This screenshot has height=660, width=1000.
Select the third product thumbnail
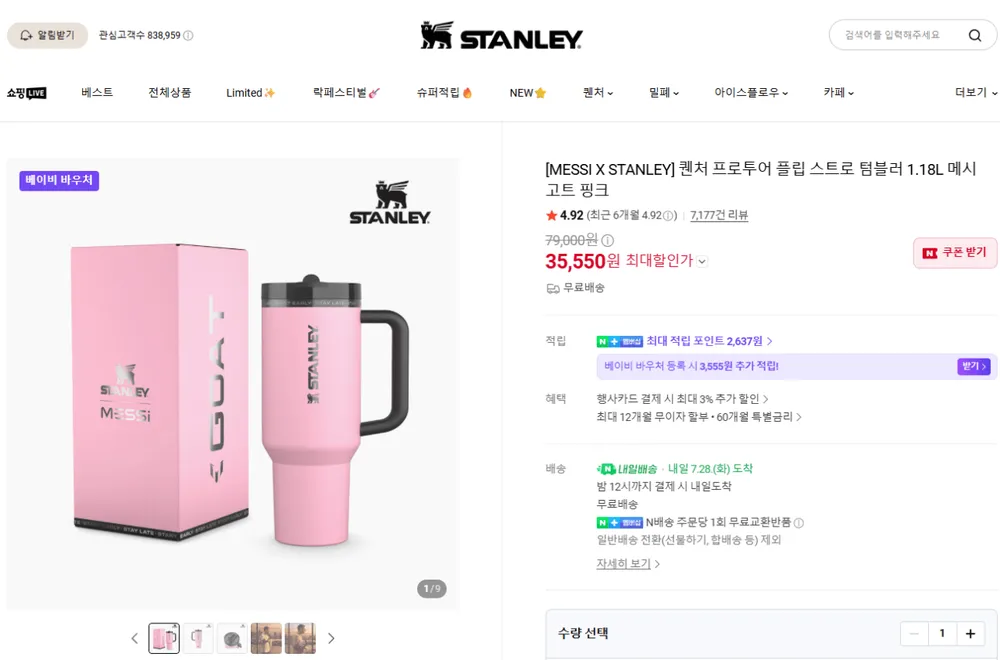pyautogui.click(x=232, y=638)
